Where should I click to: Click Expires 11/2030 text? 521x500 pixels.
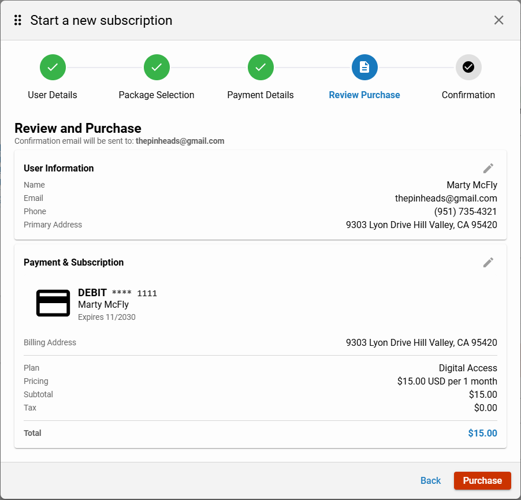click(x=107, y=317)
